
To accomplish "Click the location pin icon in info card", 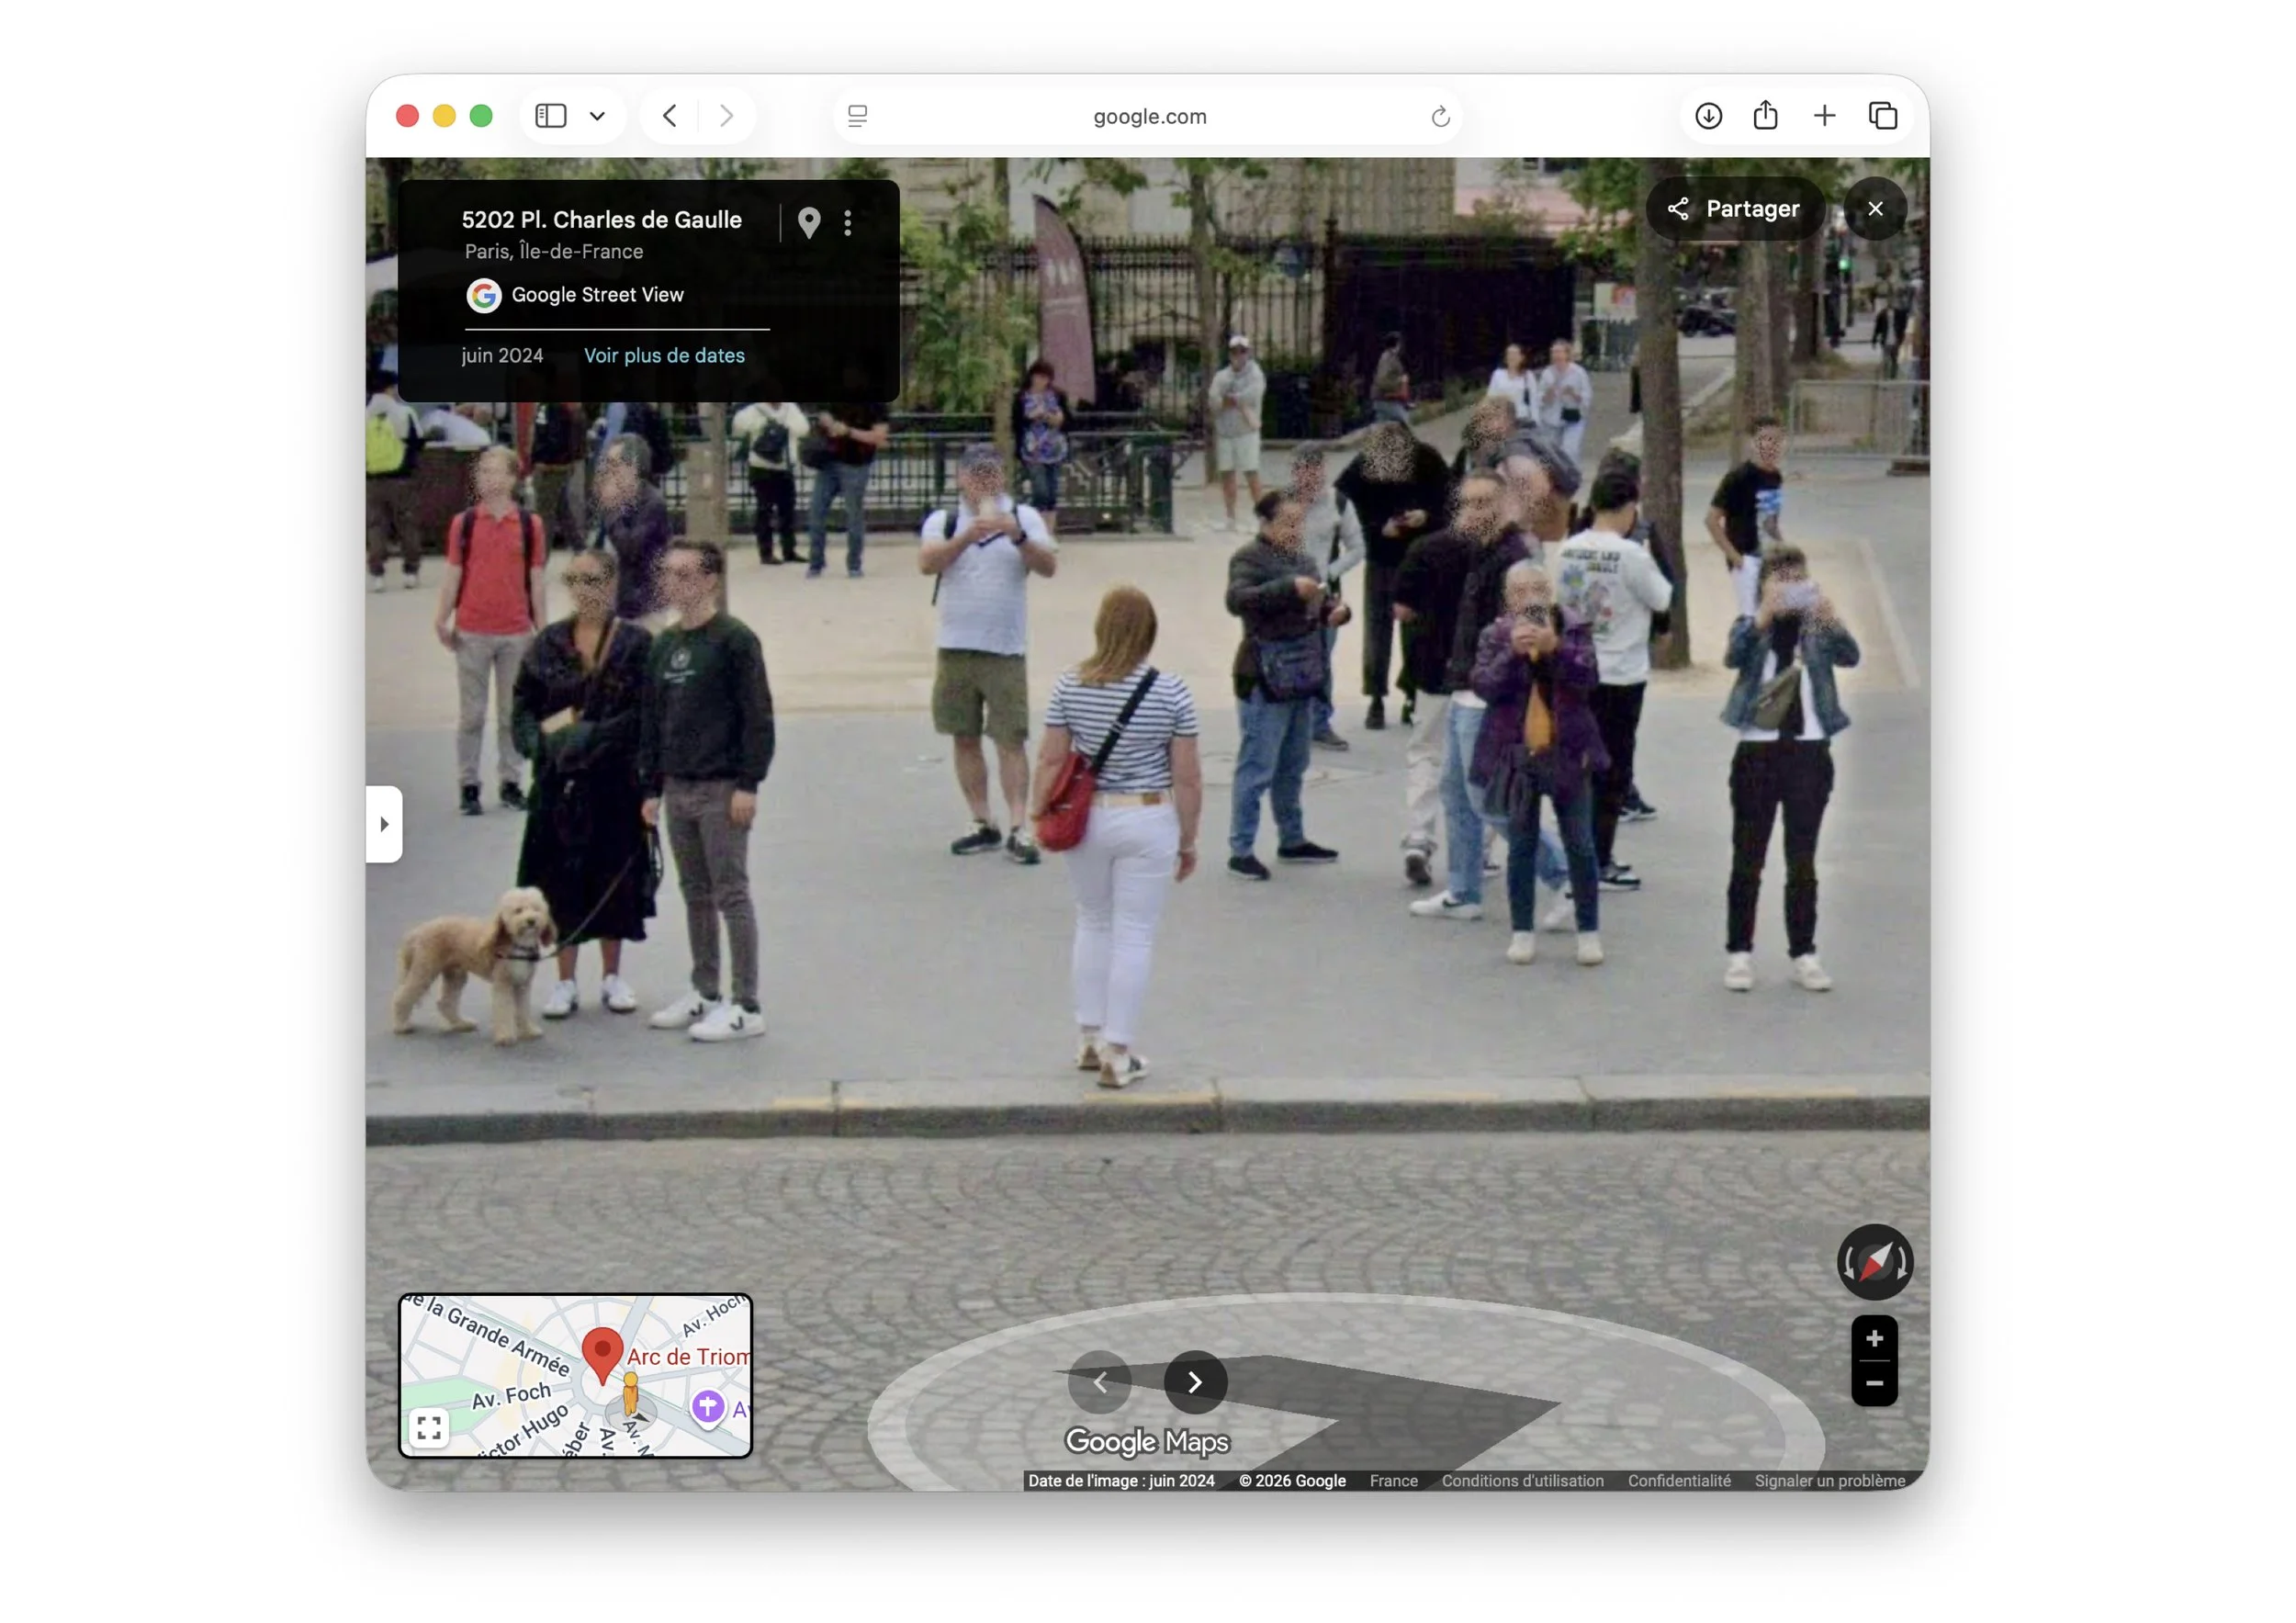I will pyautogui.click(x=809, y=222).
